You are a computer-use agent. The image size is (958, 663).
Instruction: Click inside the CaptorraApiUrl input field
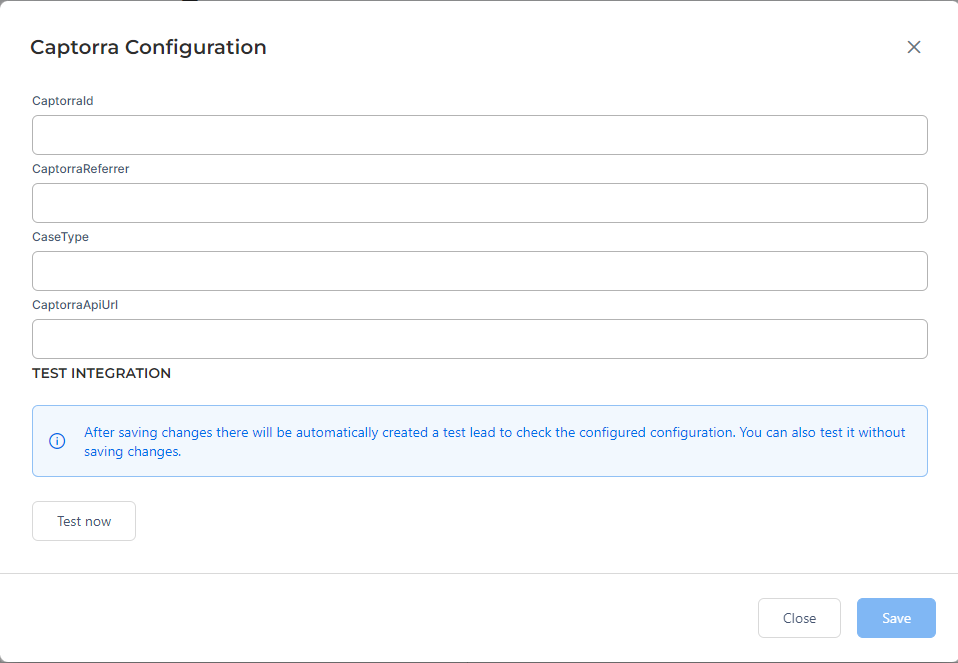tap(479, 338)
